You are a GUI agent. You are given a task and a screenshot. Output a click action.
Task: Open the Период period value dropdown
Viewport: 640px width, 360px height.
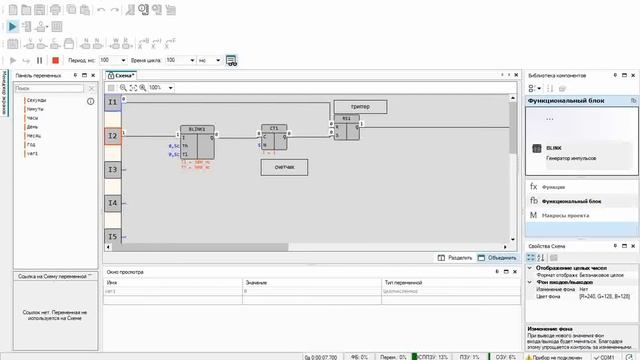(x=123, y=60)
